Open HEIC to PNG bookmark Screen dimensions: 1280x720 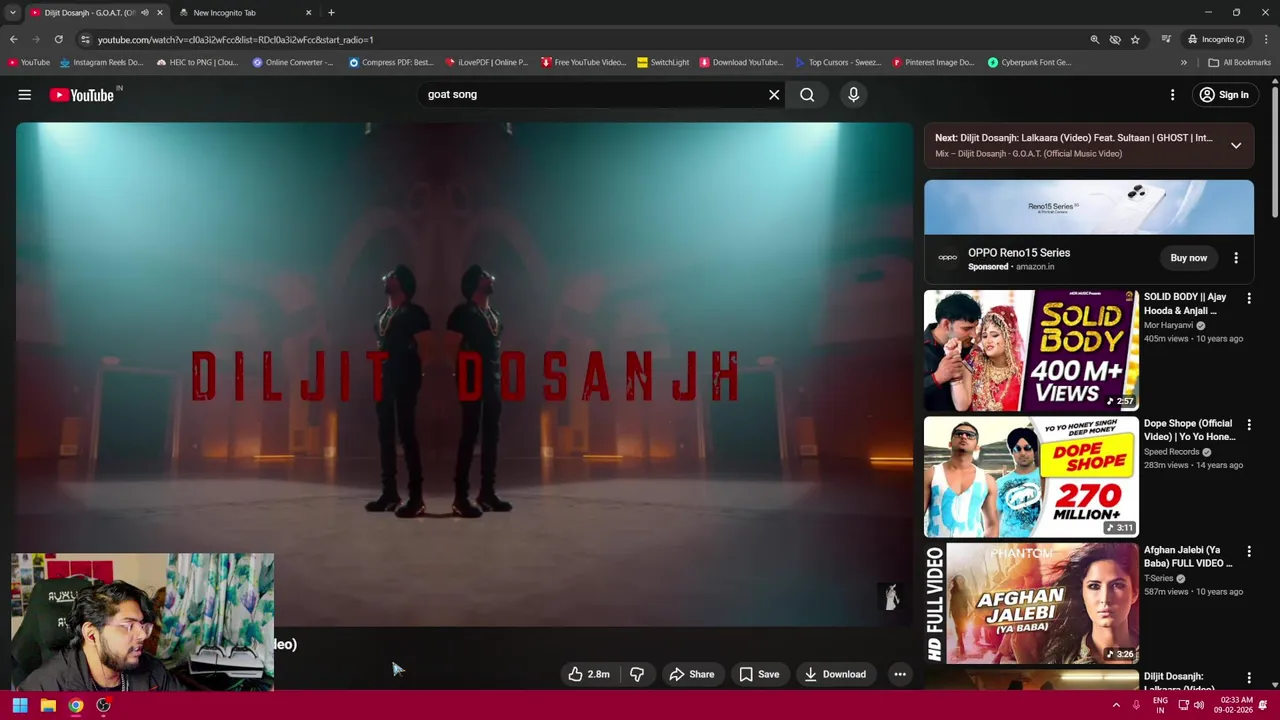197,62
